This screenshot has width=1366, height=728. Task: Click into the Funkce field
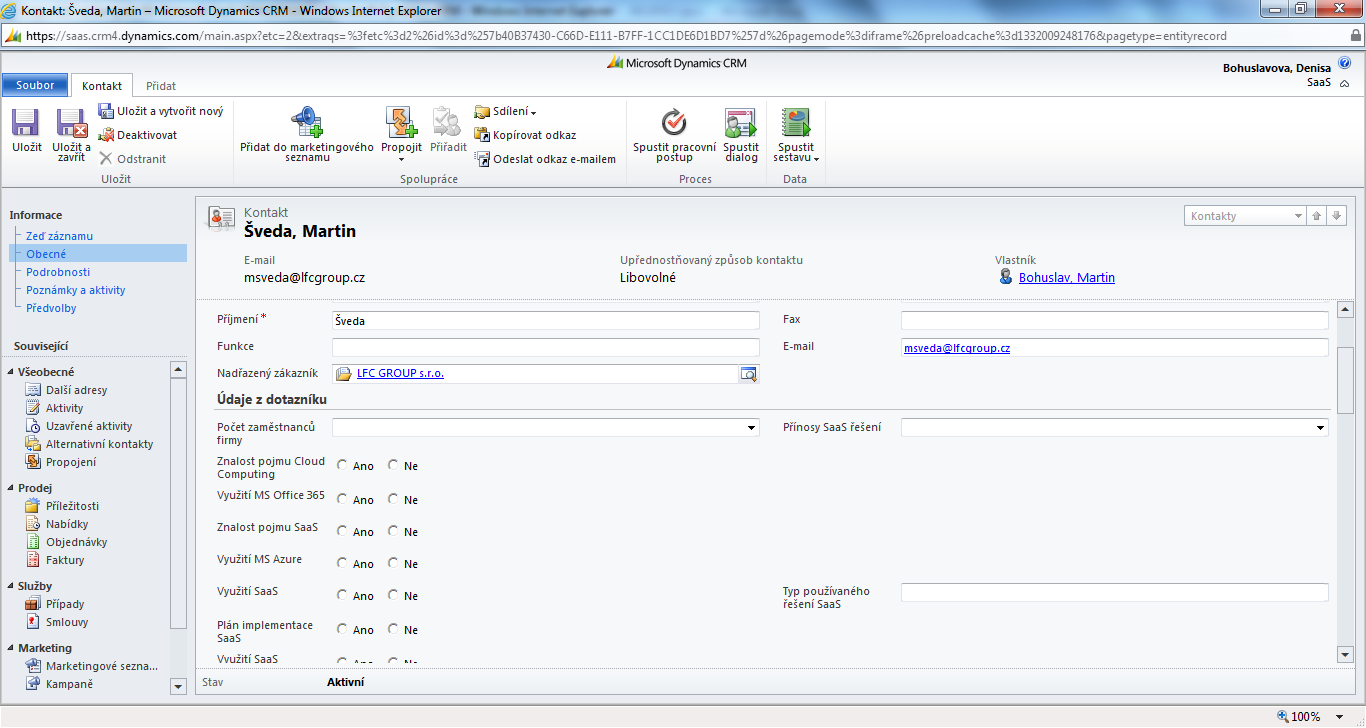[x=546, y=347]
